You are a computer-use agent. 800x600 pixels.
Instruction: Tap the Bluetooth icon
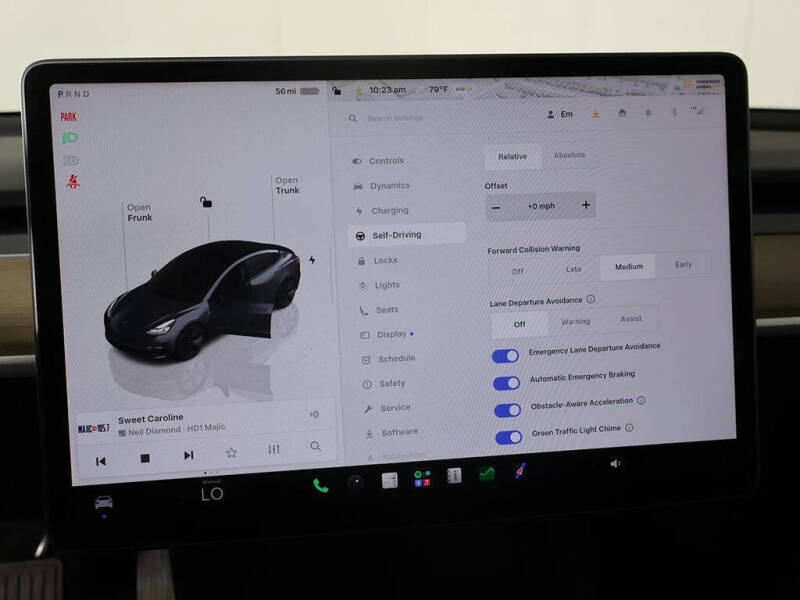tap(674, 111)
